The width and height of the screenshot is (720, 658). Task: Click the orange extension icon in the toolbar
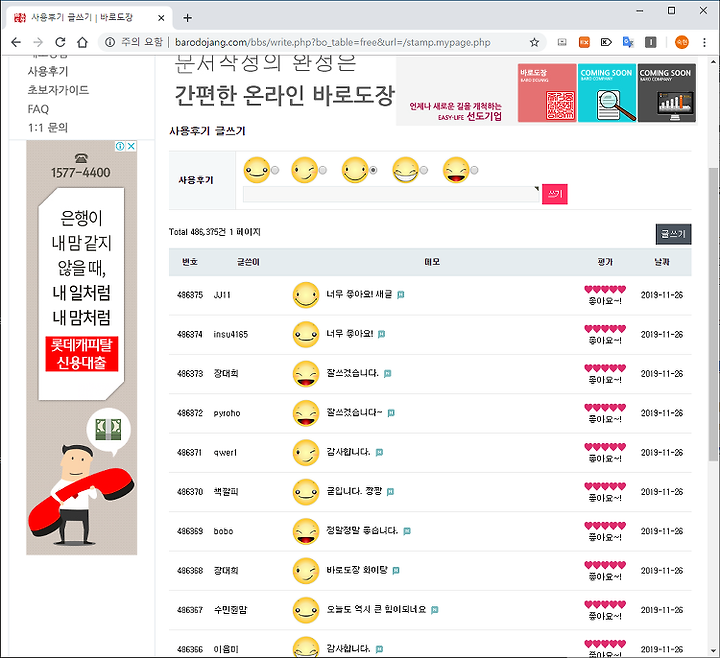pos(584,42)
